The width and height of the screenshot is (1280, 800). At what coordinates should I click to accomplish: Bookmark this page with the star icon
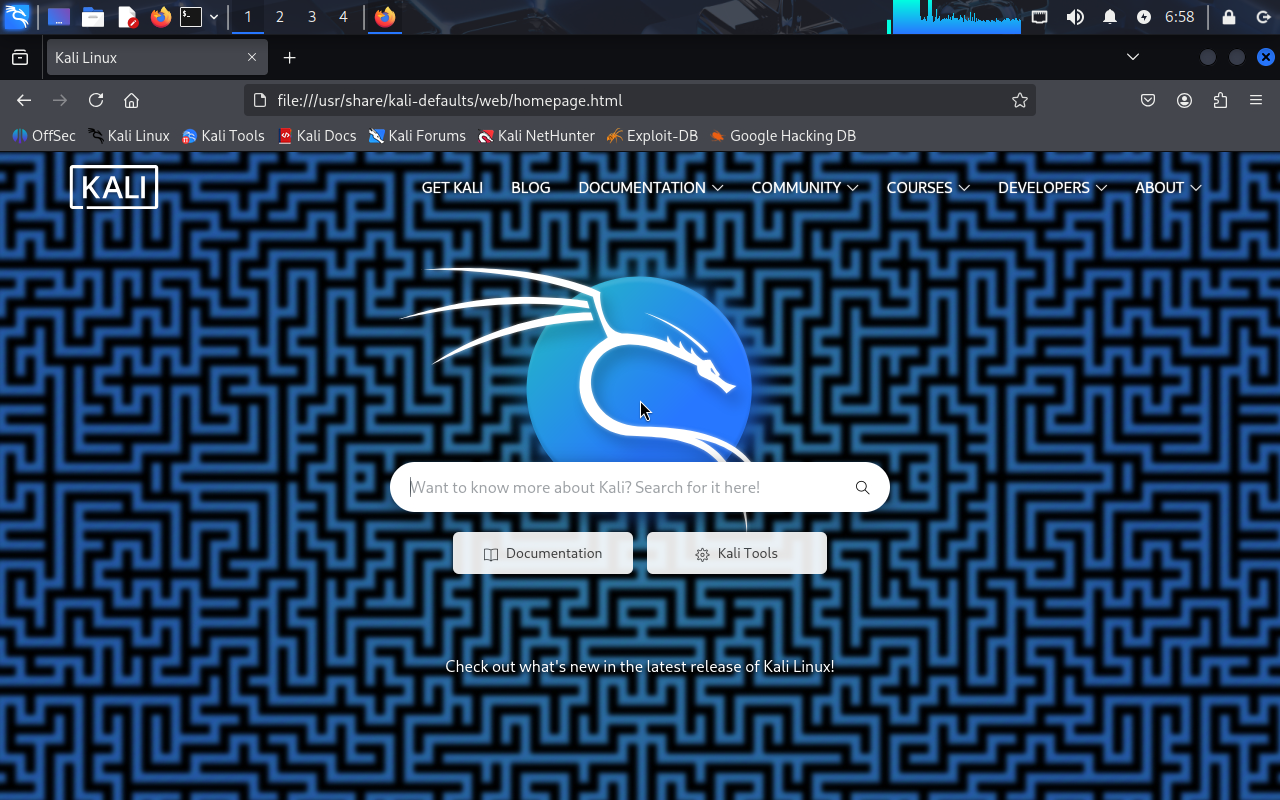coord(1019,100)
